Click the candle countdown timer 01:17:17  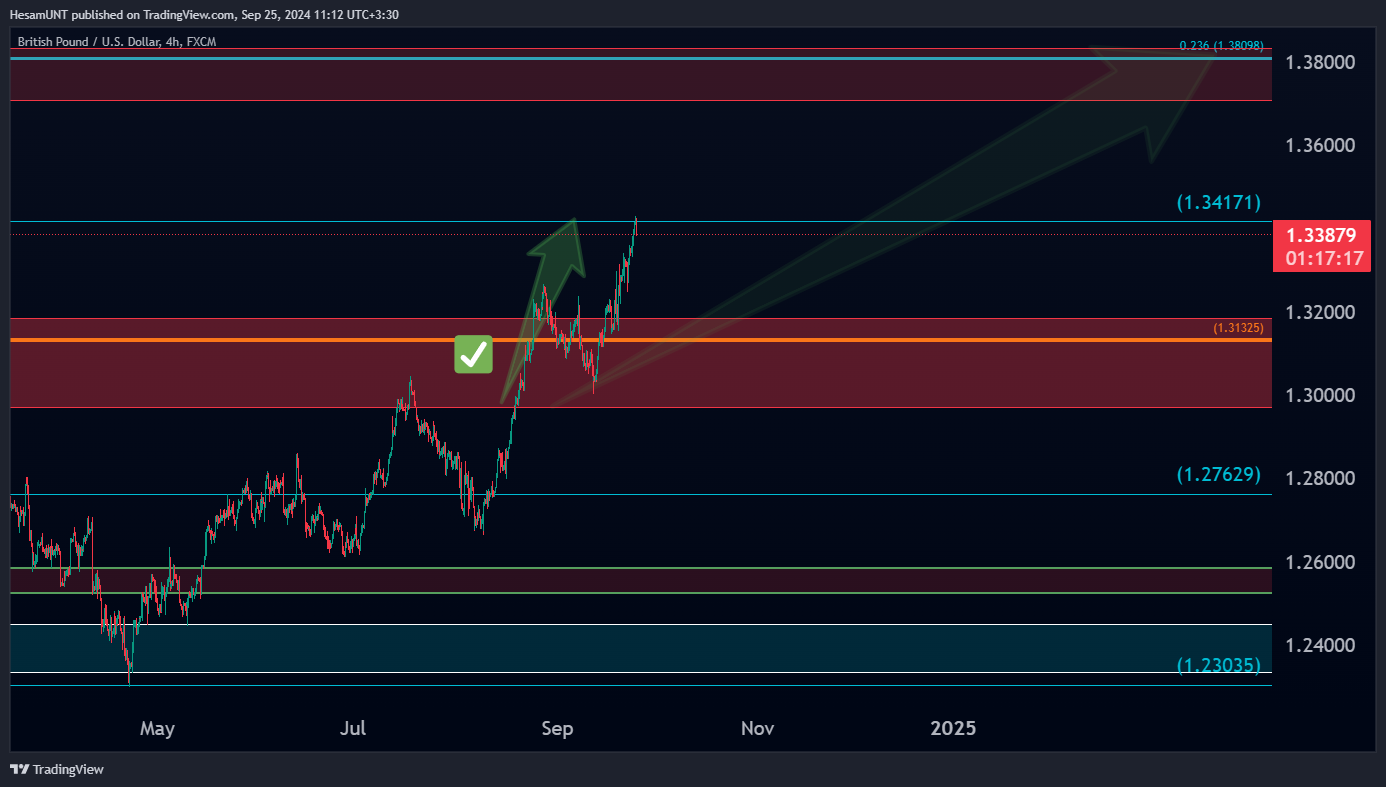point(1324,258)
